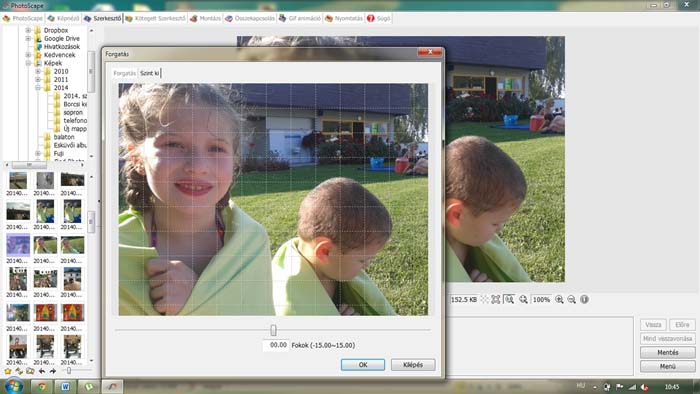Screen dimensions: 700x394
Task: Expand the Fuji folder node
Action: (38, 153)
